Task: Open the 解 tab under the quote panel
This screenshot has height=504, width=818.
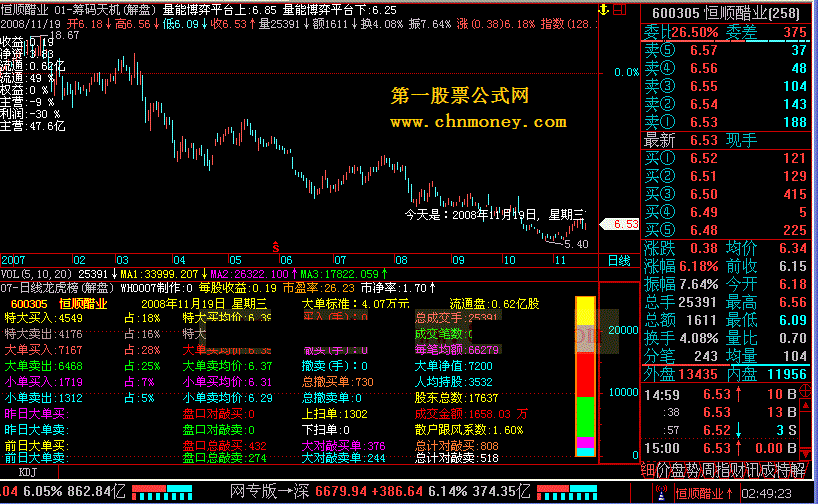Action: pos(799,470)
